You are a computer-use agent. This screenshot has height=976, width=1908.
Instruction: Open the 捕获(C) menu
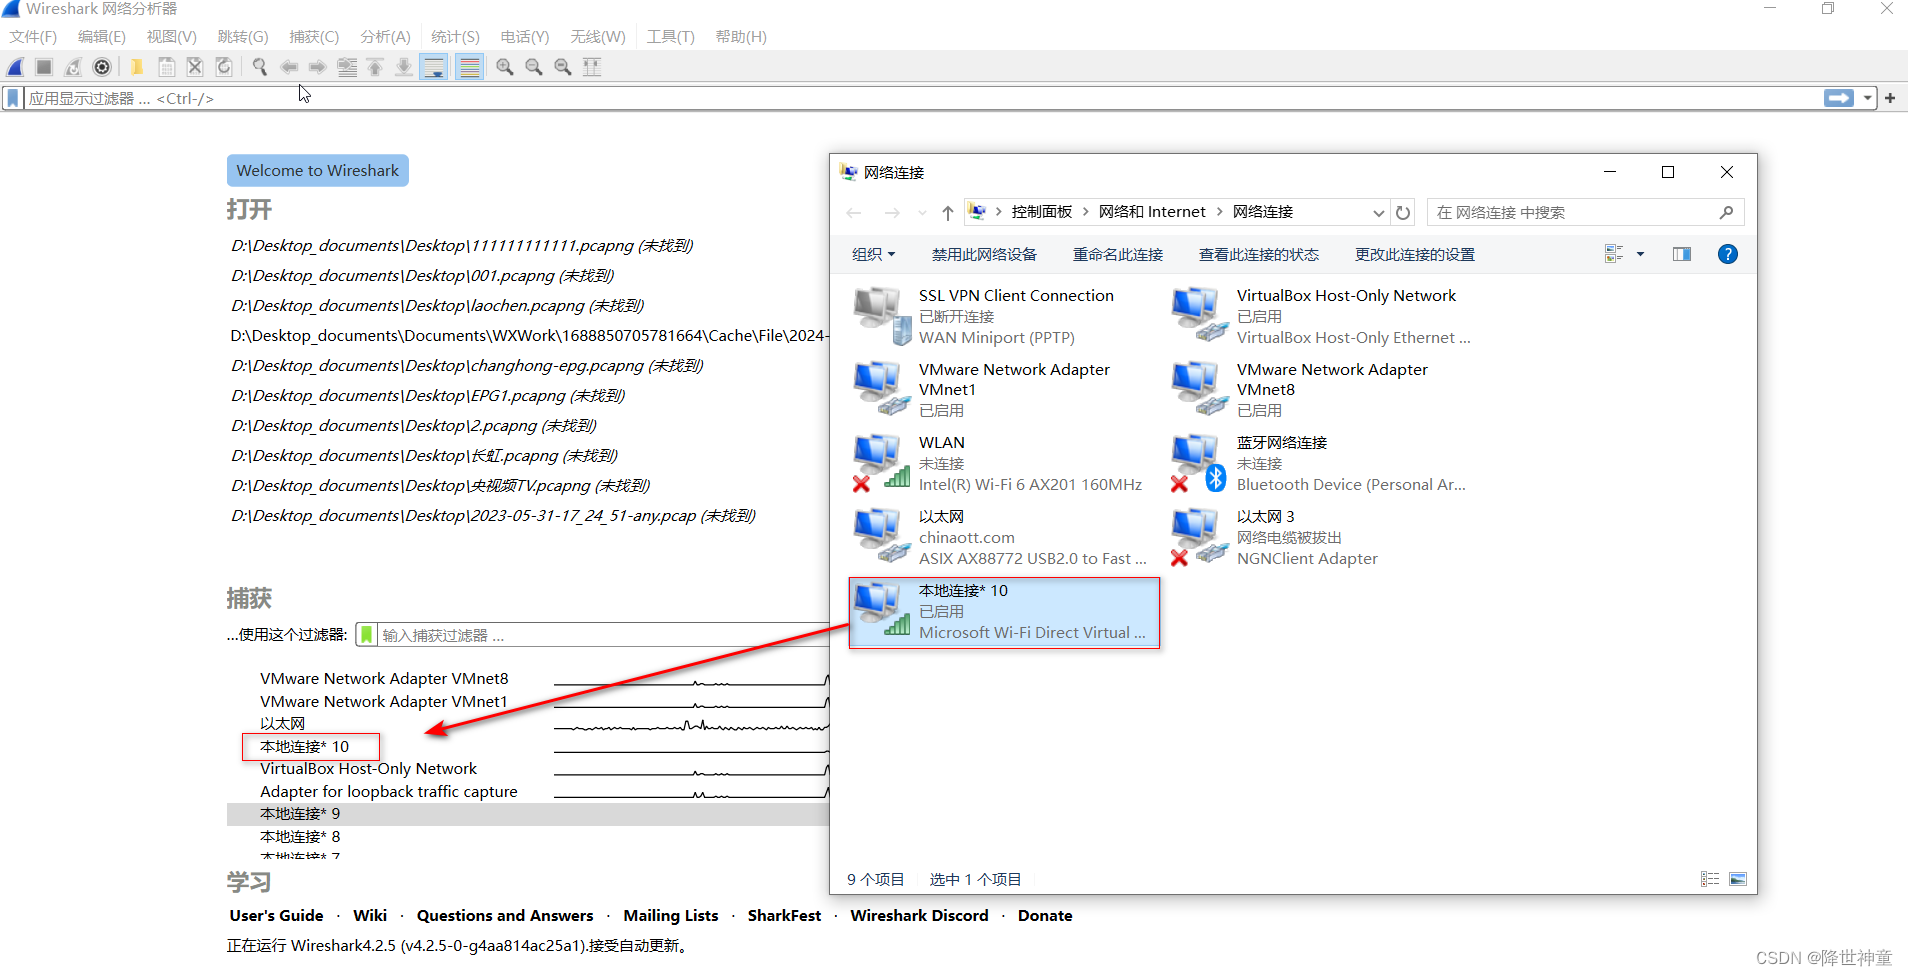coord(314,37)
